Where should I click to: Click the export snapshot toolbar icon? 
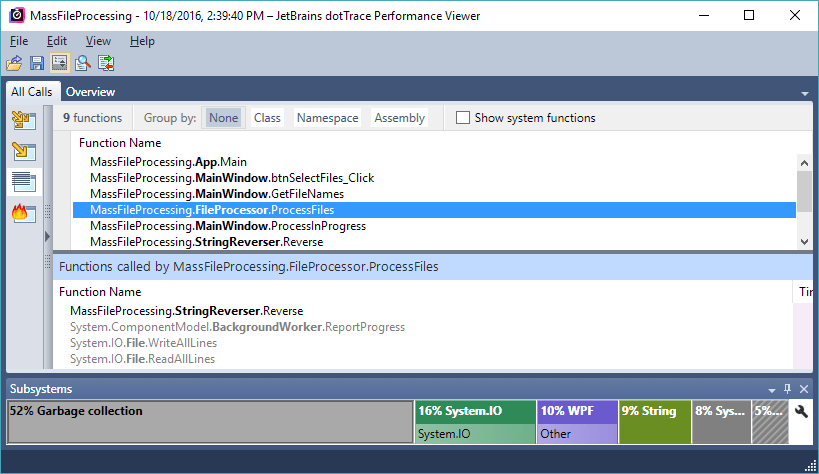tap(106, 63)
